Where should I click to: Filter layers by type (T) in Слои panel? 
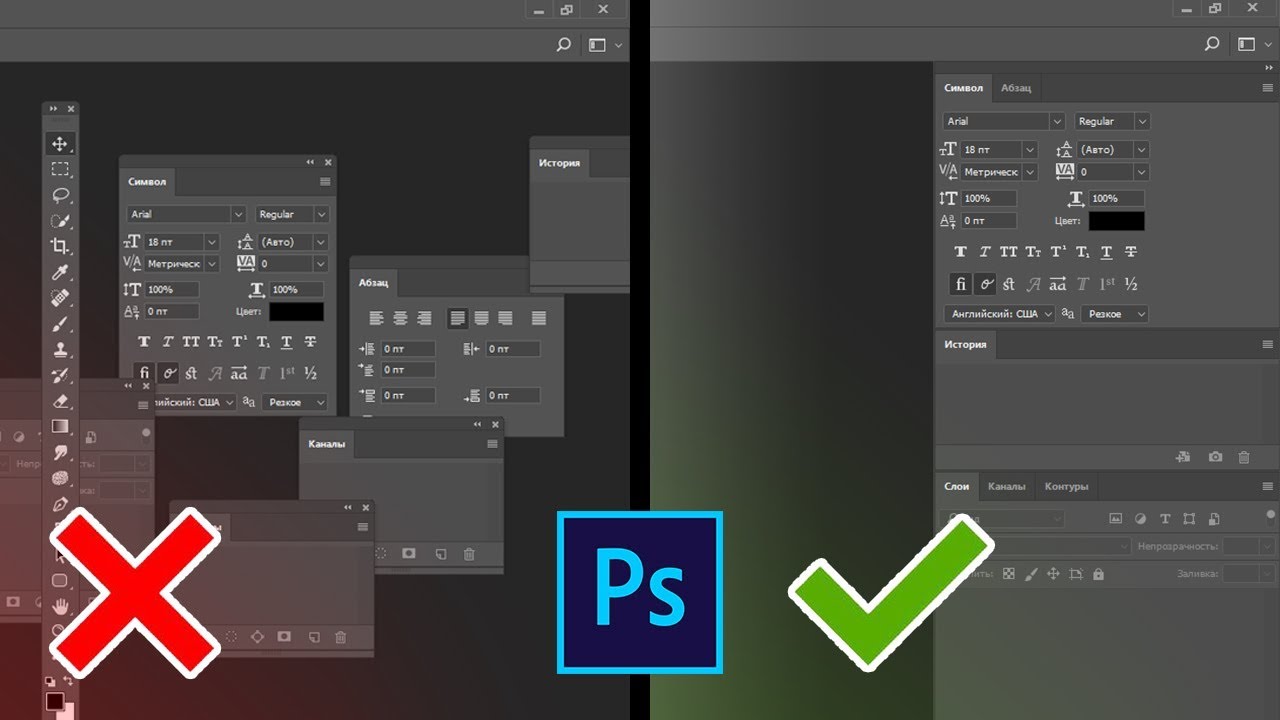pyautogui.click(x=1165, y=519)
